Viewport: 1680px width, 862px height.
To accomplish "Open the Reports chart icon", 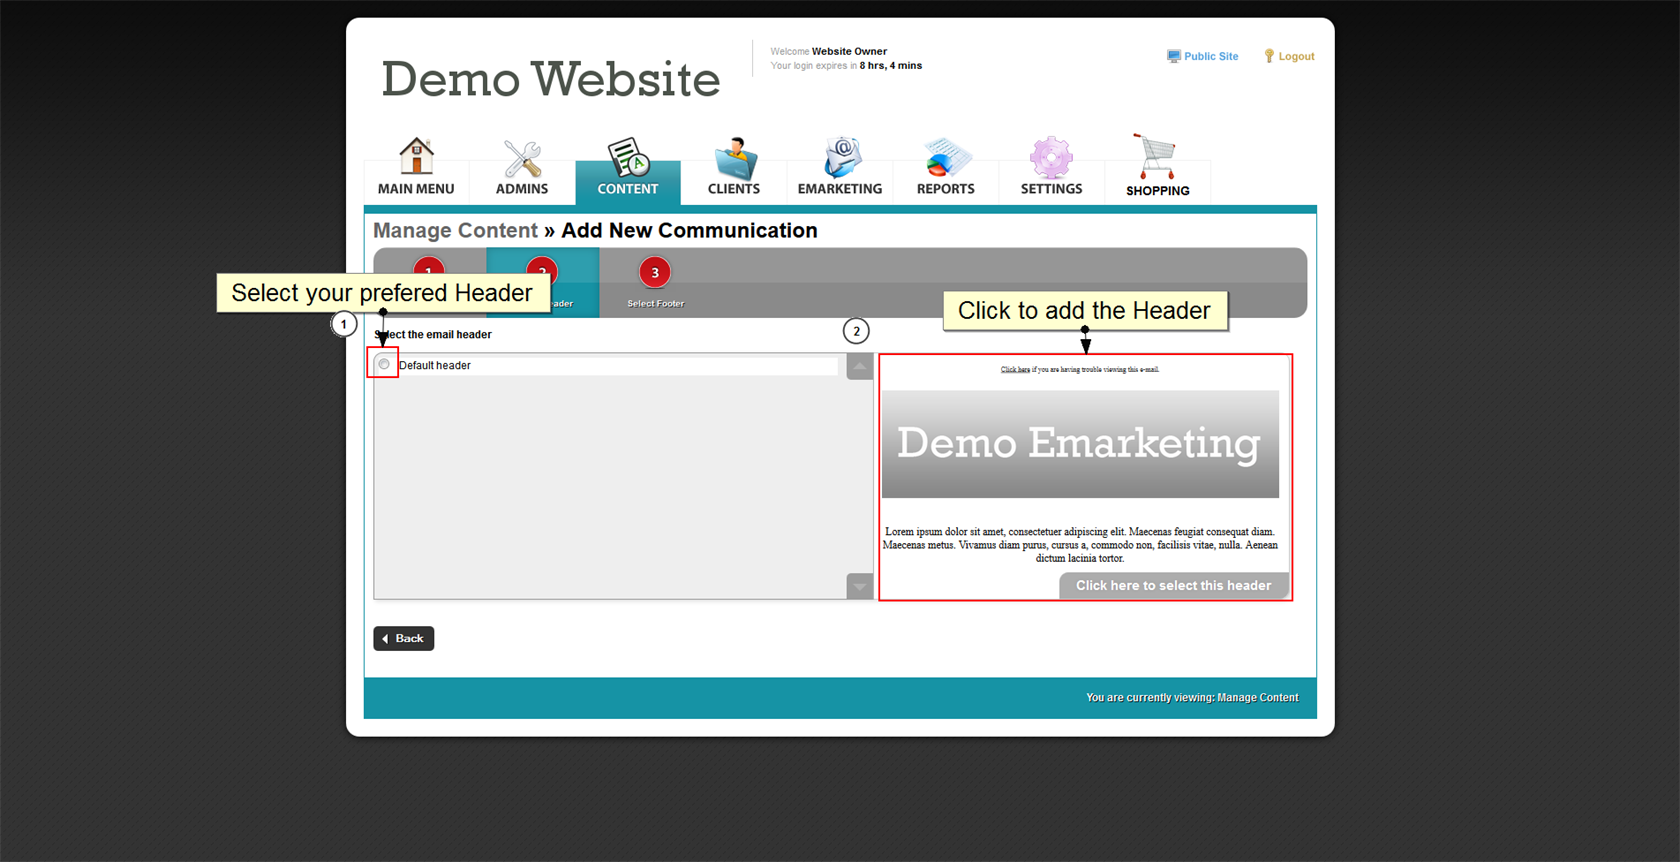I will coord(945,158).
